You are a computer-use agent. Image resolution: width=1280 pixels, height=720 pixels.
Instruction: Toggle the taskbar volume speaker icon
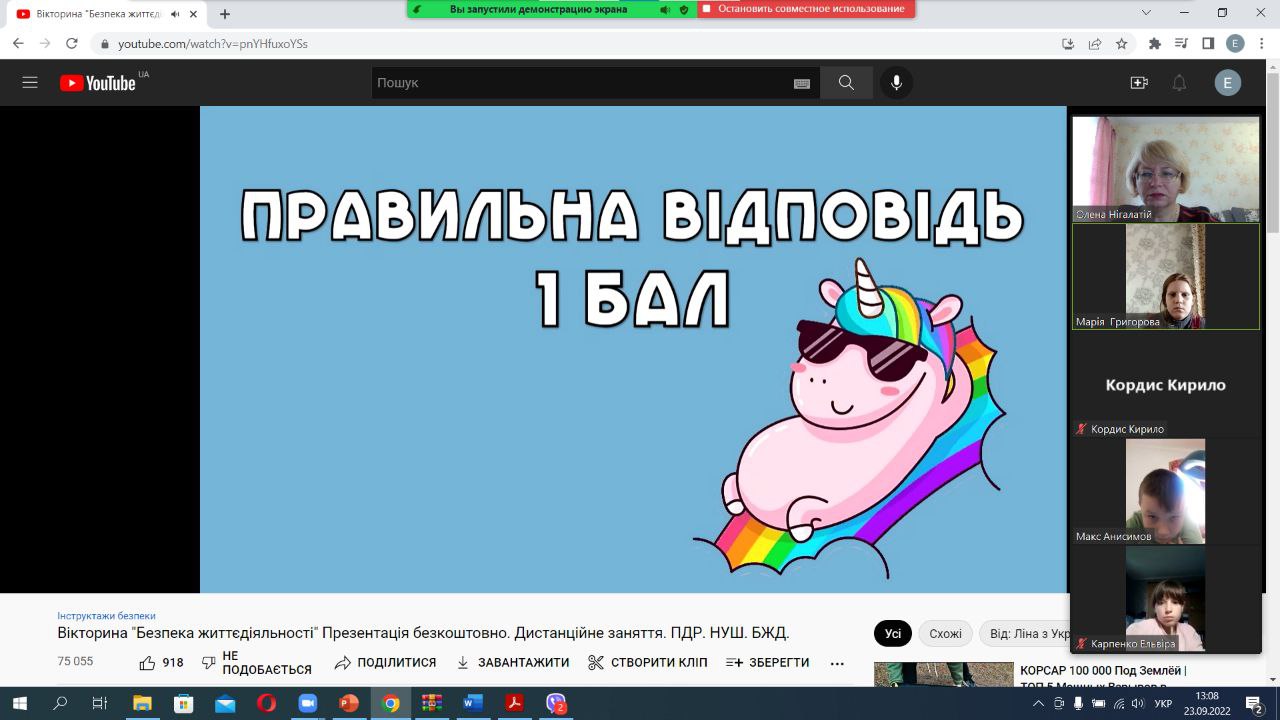(x=1138, y=703)
